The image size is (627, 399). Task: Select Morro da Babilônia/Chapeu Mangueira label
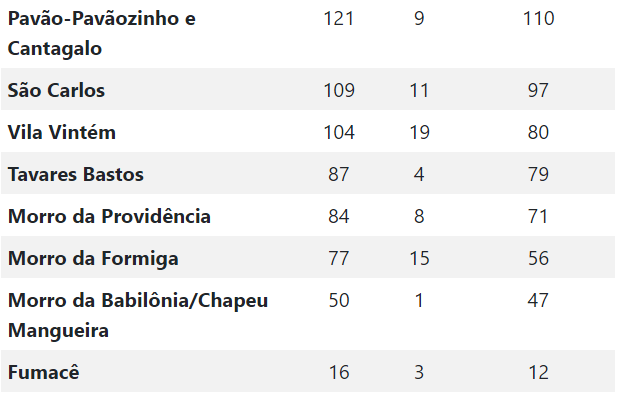(x=138, y=315)
